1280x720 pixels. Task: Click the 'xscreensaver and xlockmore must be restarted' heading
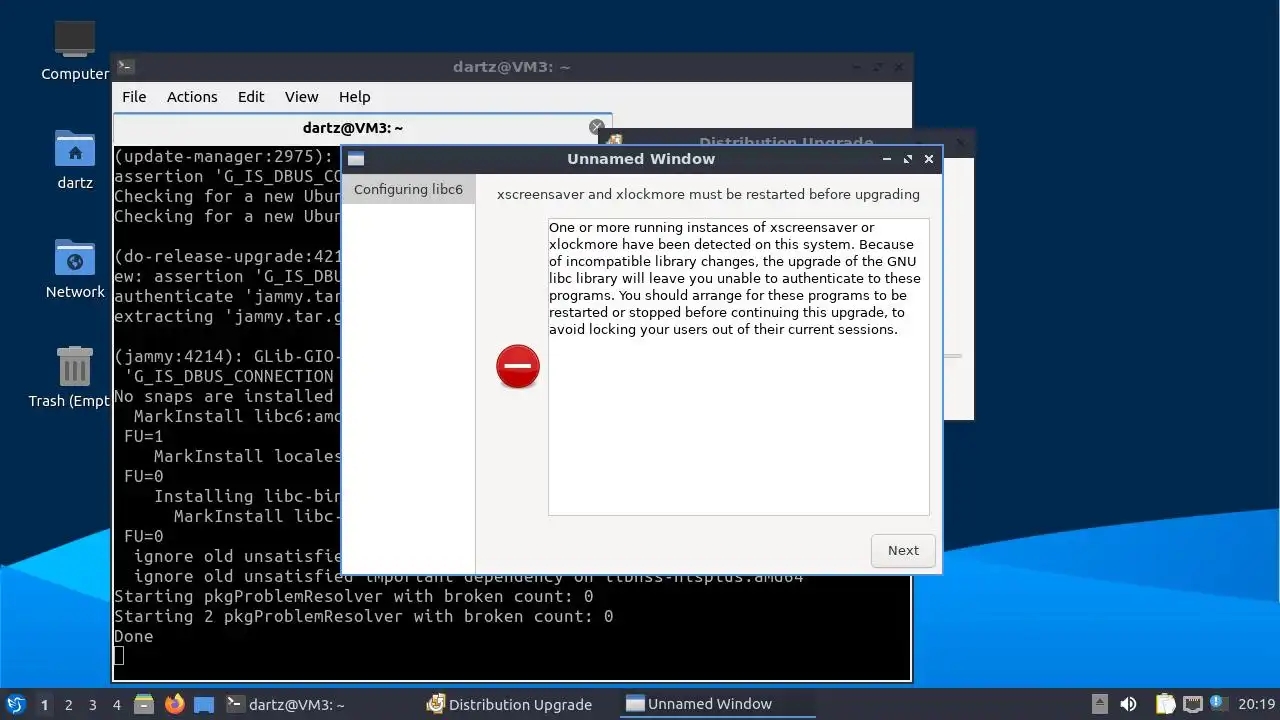pyautogui.click(x=708, y=194)
